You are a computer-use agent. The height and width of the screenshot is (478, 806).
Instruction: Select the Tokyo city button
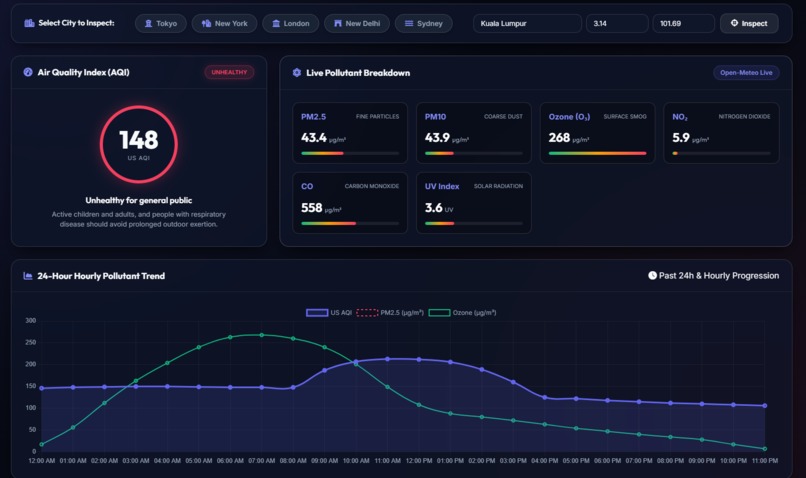click(x=161, y=24)
